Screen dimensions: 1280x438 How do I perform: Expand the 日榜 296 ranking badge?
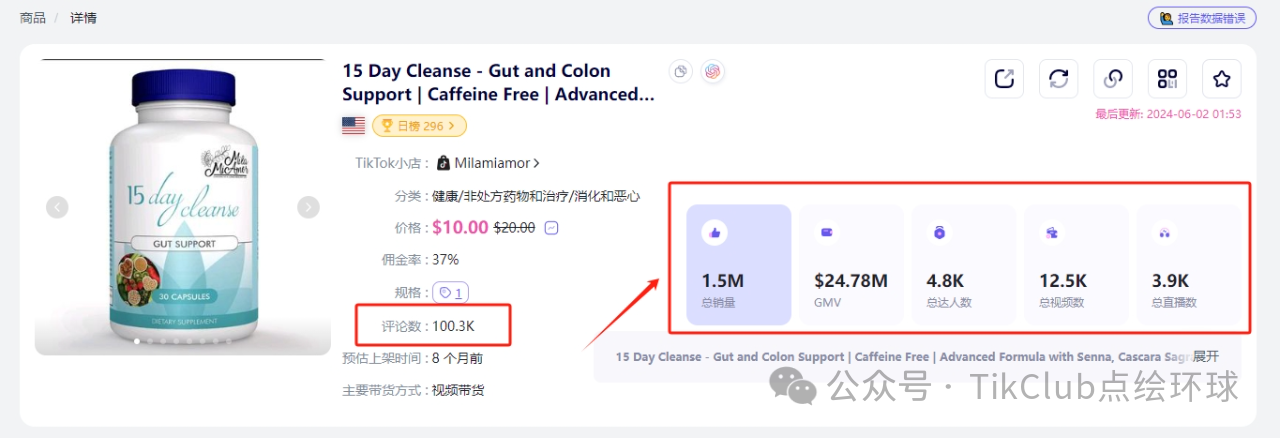tap(419, 126)
